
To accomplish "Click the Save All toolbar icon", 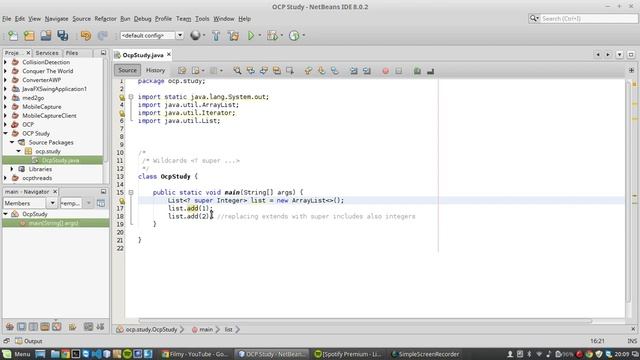I will (62, 36).
